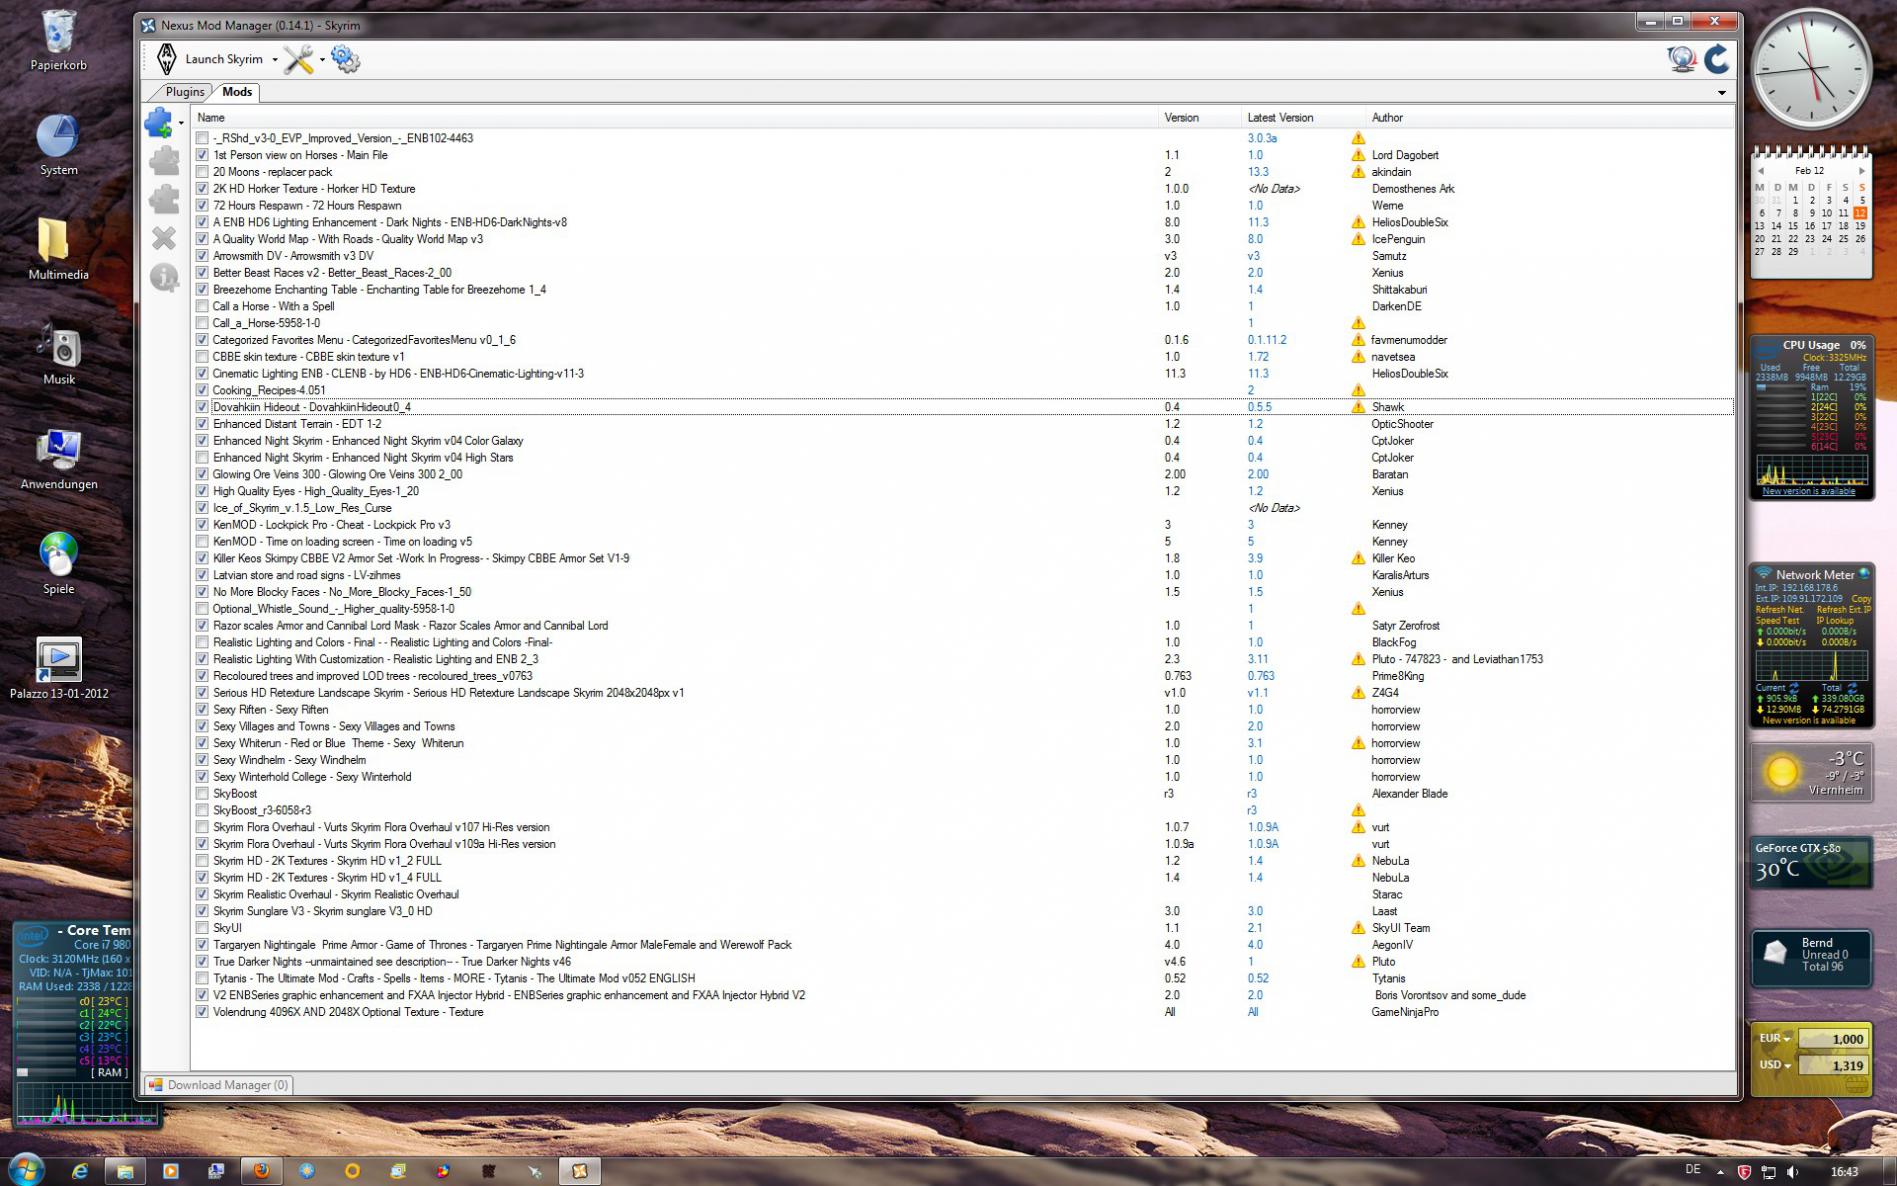Click the volume speaker tray icon
1897x1186 pixels.
pos(1793,1171)
